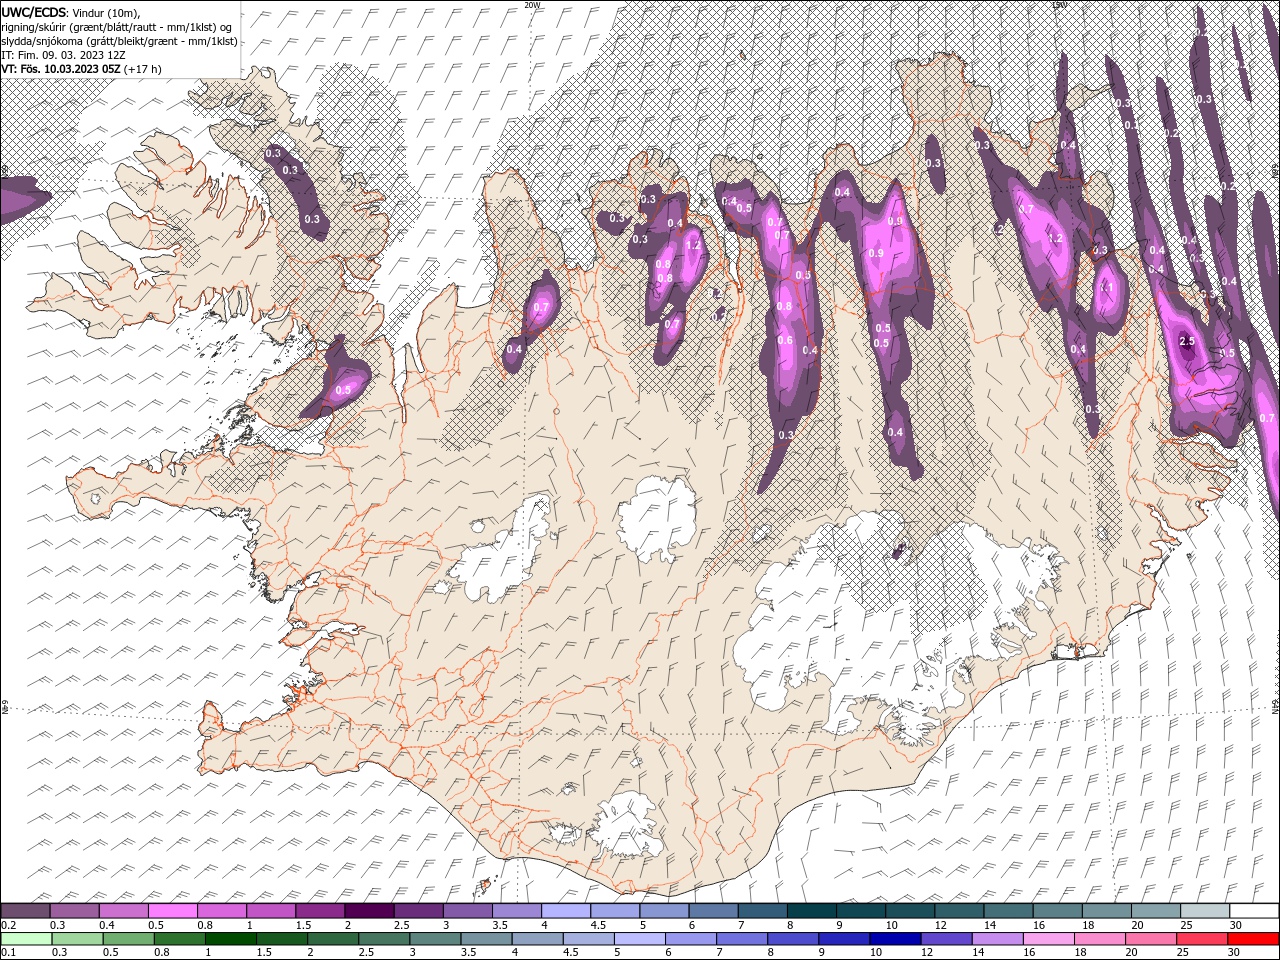Click the upper legend swatch labeled 1.5
Image resolution: width=1280 pixels, height=960 pixels.
(320, 911)
